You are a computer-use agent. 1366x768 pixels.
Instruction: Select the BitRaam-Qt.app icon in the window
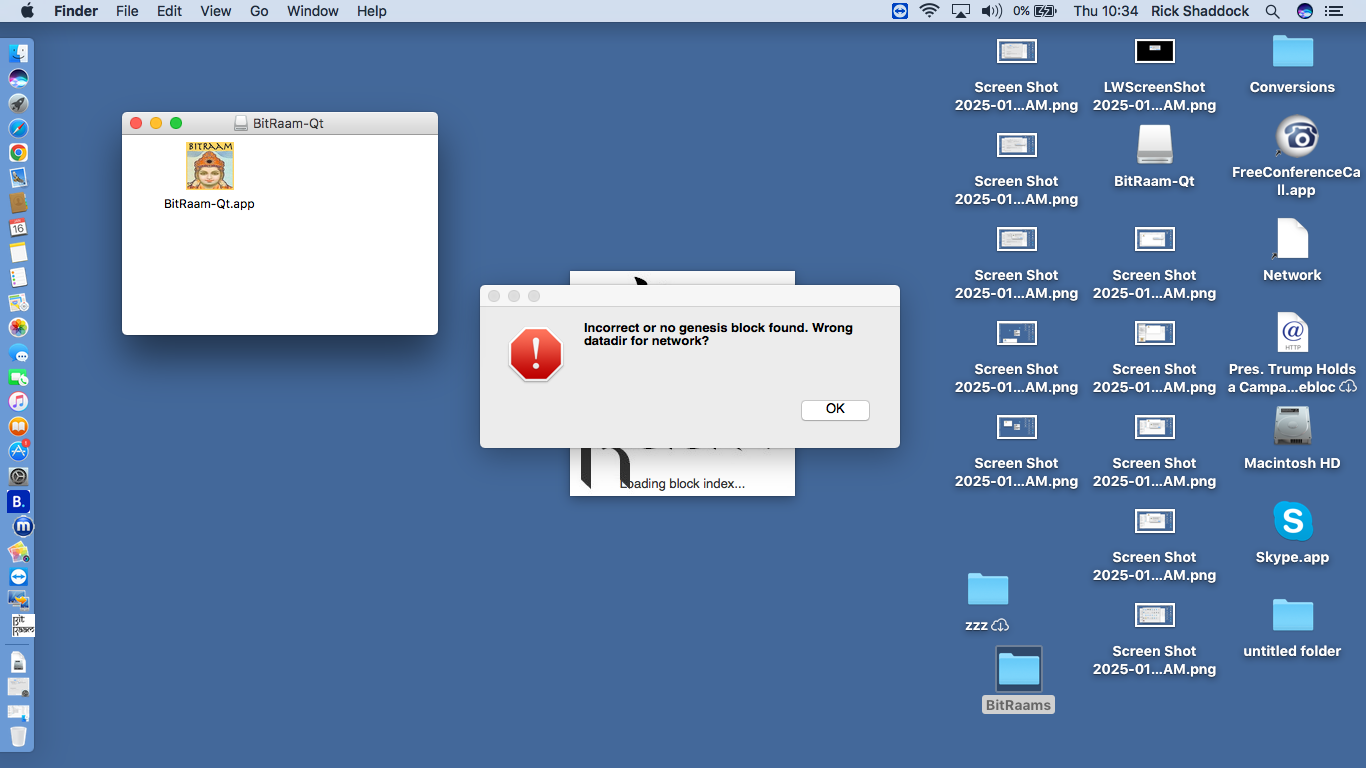(x=210, y=166)
